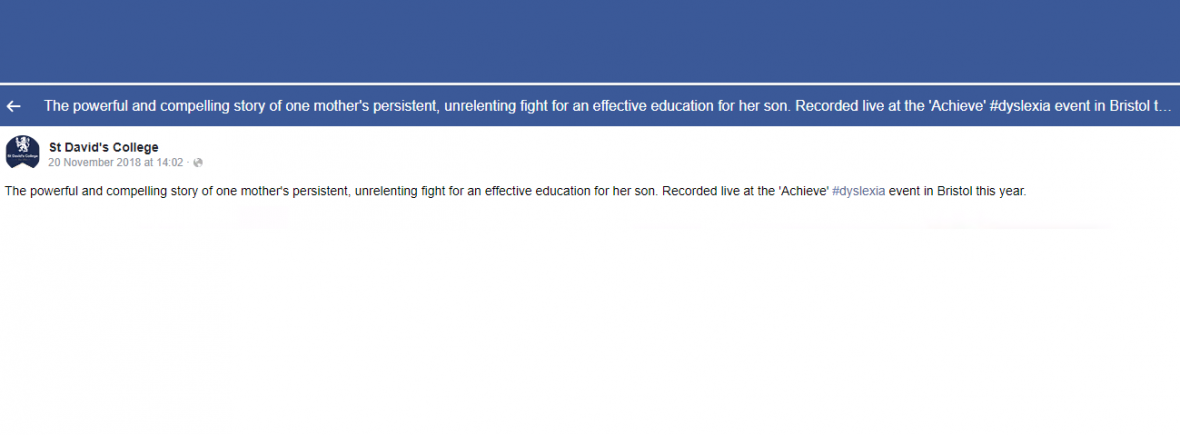
Task: Open St David's College profile picture
Action: pos(22,153)
